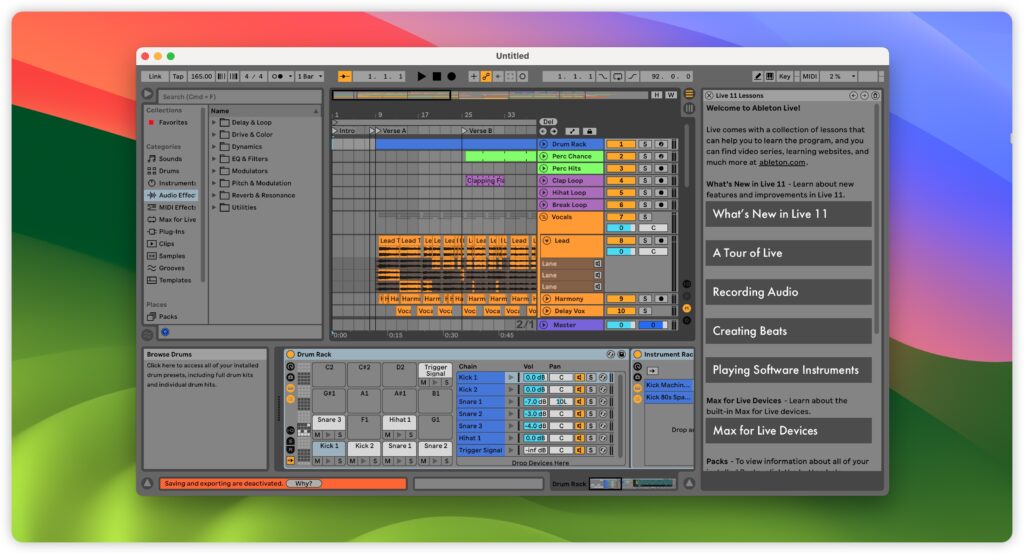This screenshot has height=554, width=1024.
Task: Collapse the Vocals group track
Action: pyautogui.click(x=543, y=218)
